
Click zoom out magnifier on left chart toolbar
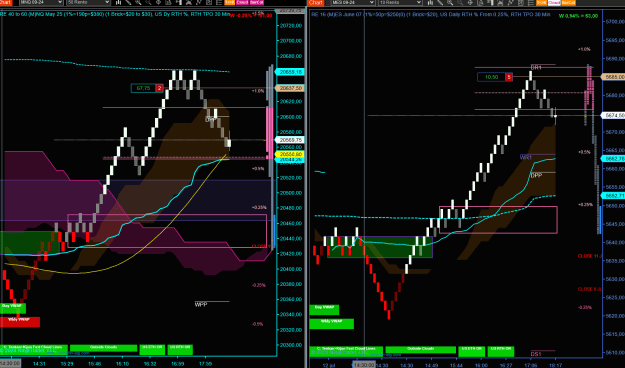click(148, 2)
